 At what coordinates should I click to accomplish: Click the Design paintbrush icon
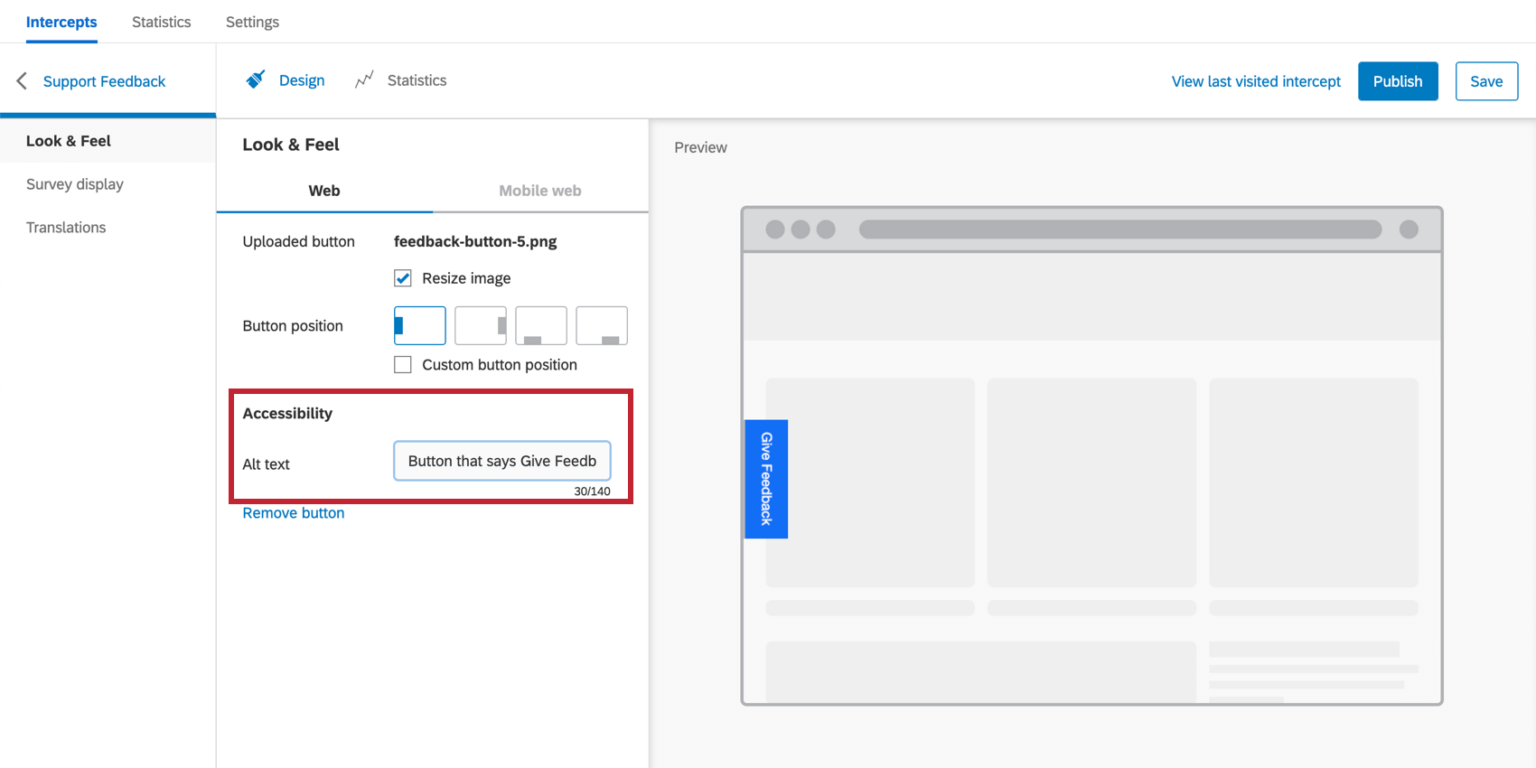click(x=256, y=80)
